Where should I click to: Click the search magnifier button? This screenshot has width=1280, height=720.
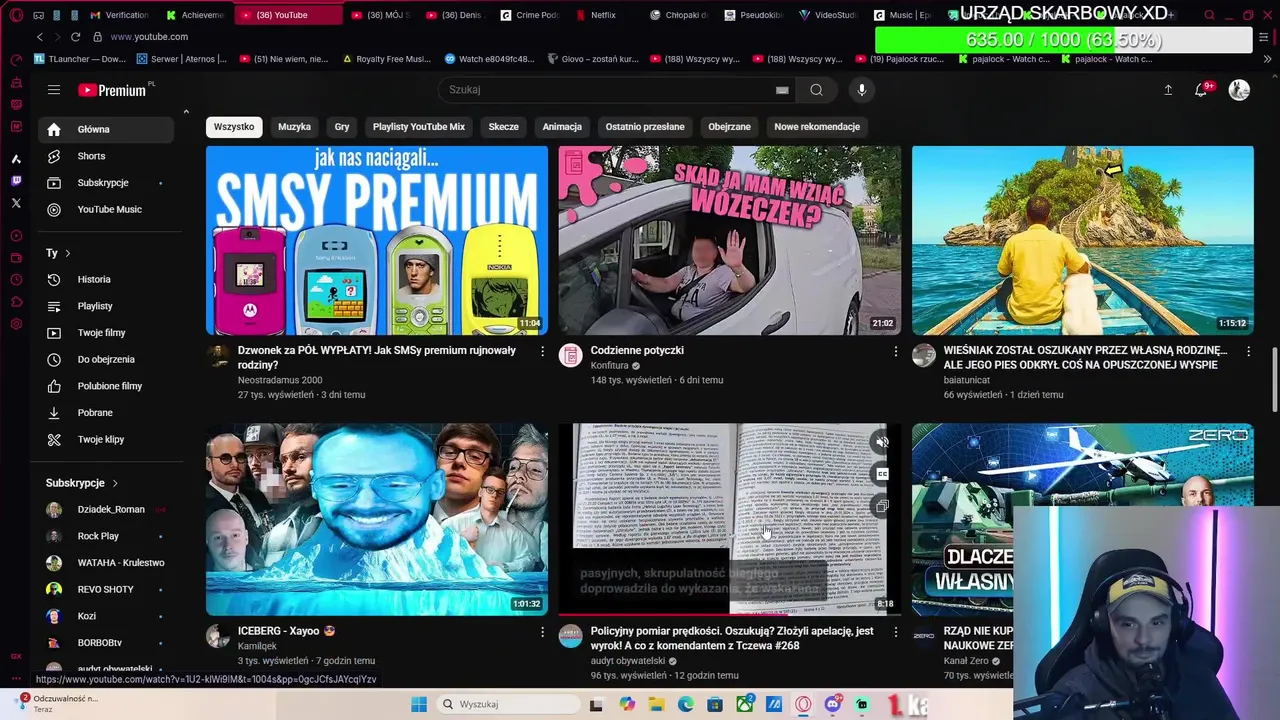[816, 90]
